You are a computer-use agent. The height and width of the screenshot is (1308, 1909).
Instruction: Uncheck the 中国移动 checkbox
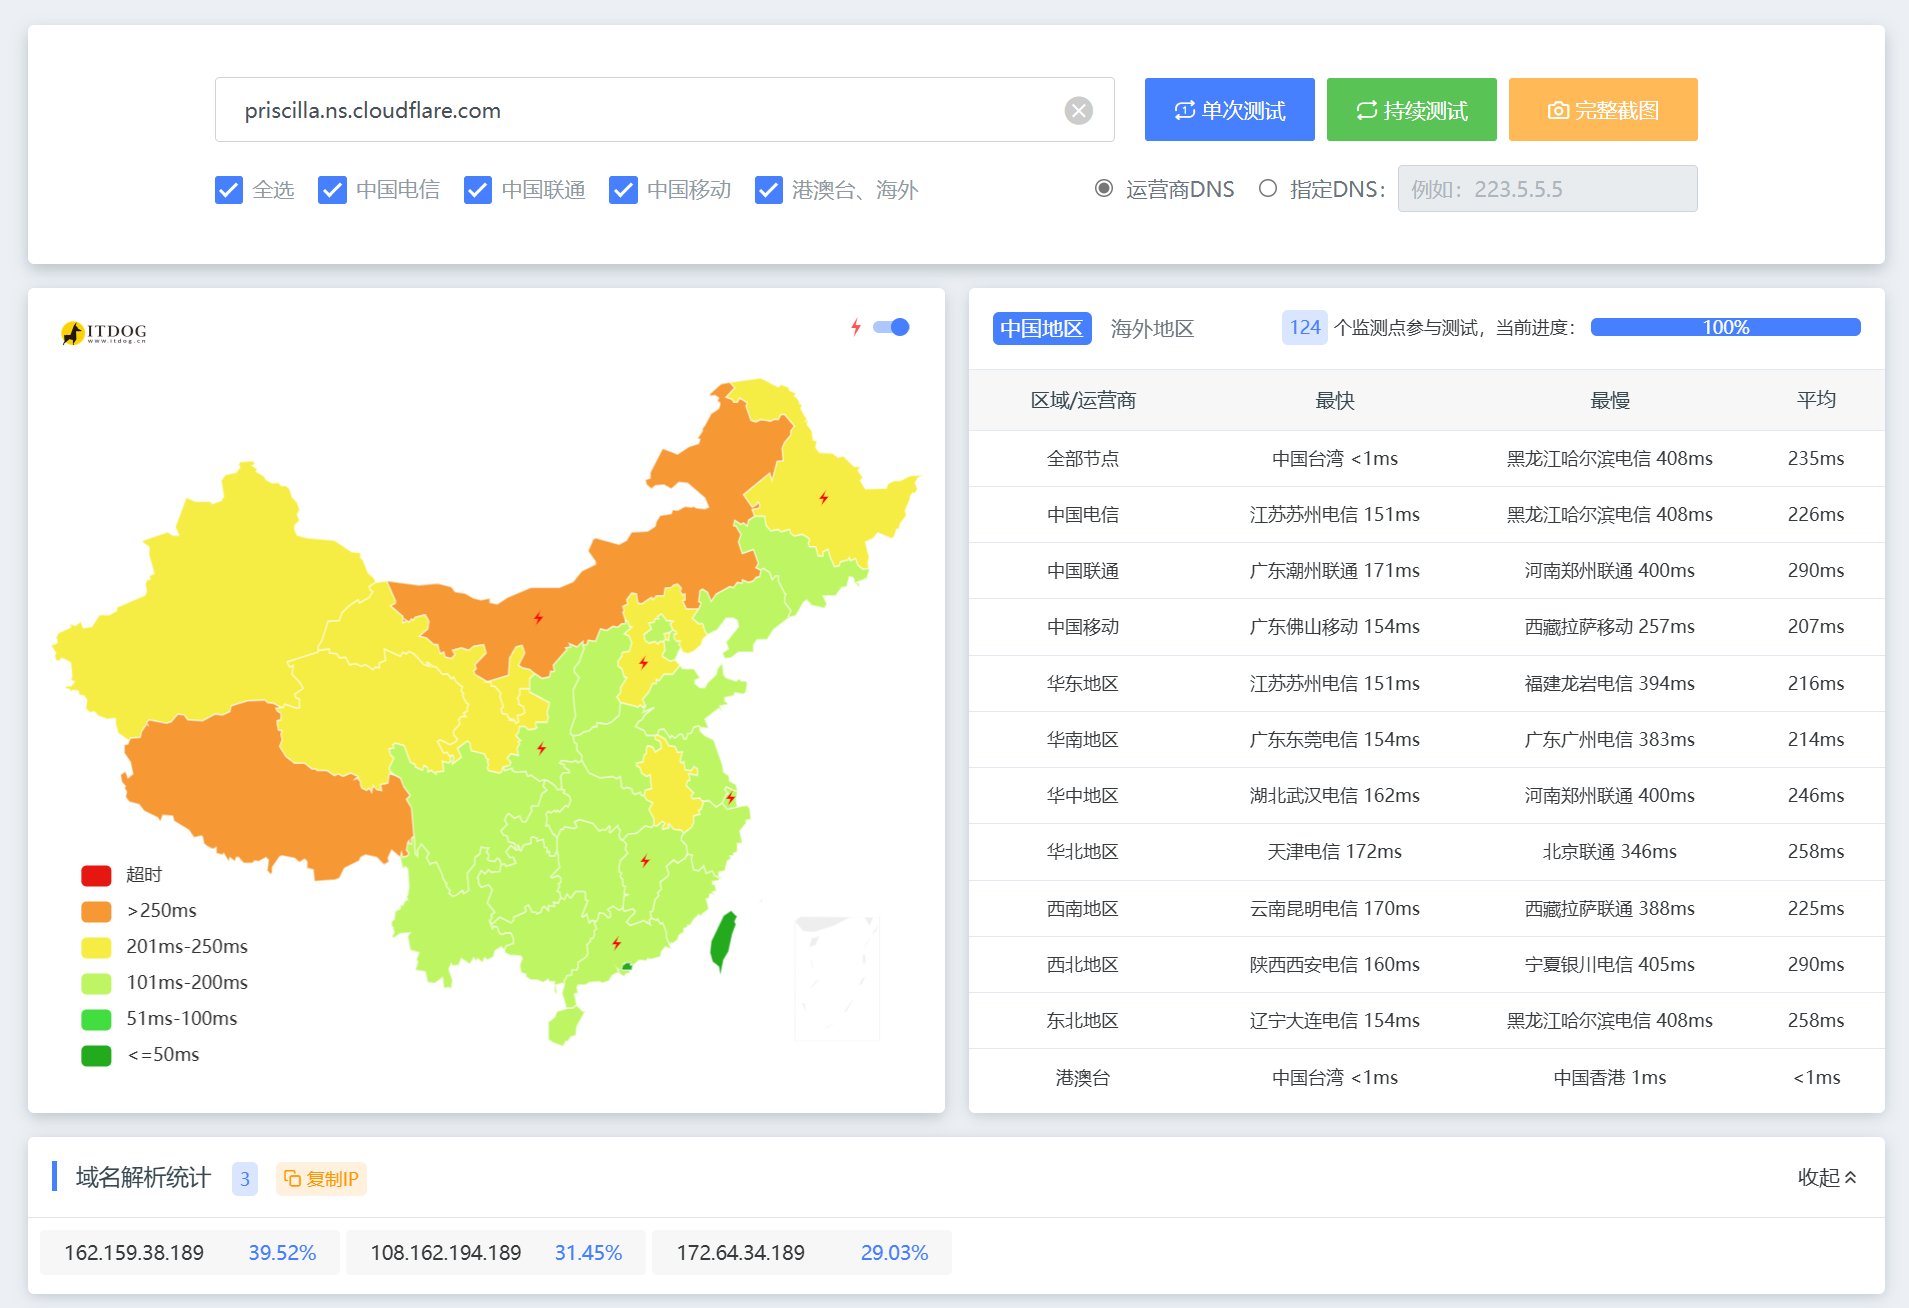(623, 190)
